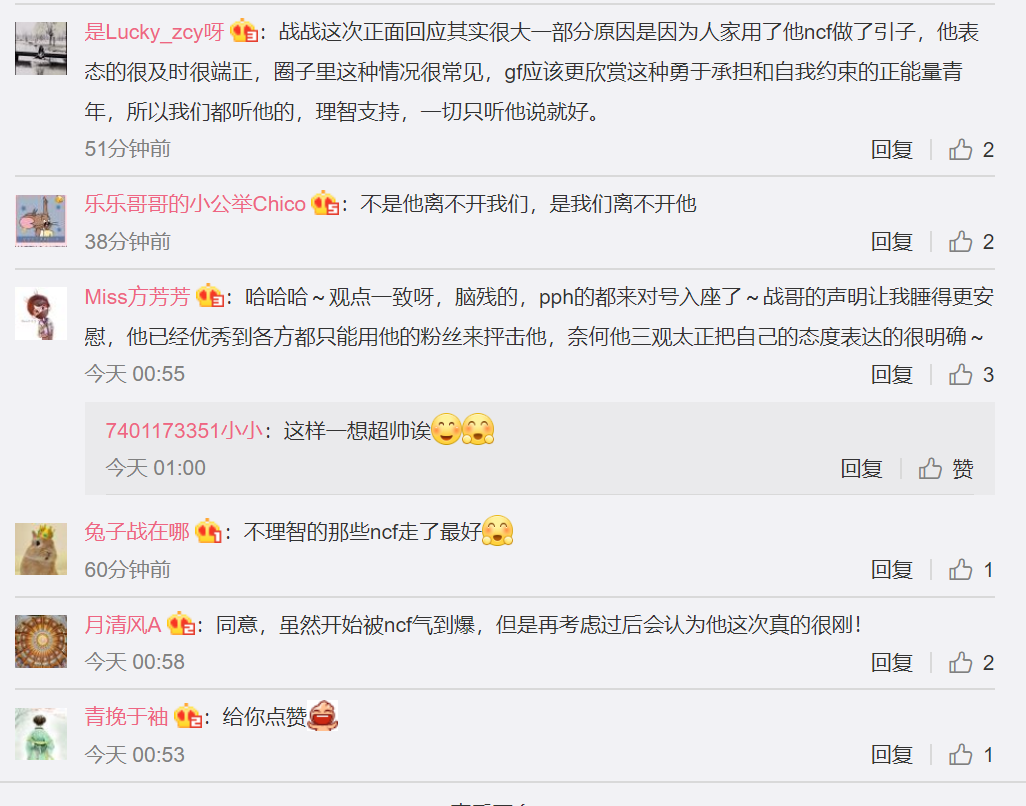Click the crown badge next to Miss方芳芳
Image resolution: width=1026 pixels, height=806 pixels.
(210, 296)
